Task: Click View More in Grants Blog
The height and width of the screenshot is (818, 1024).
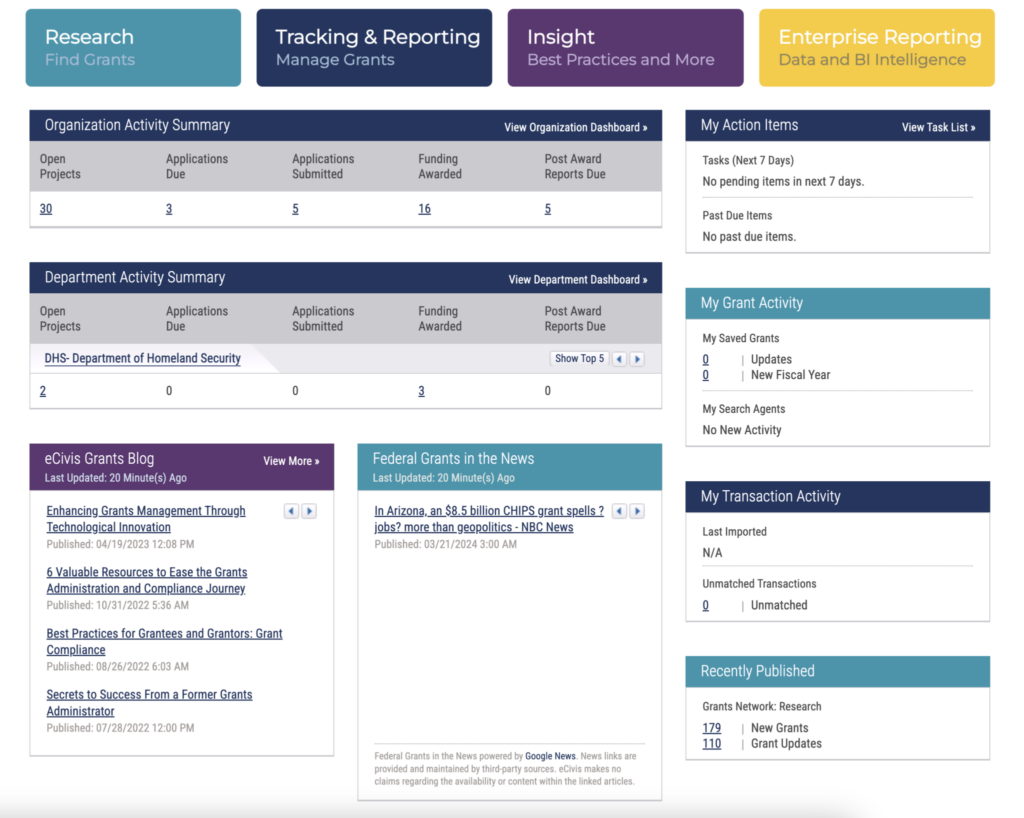Action: [x=291, y=461]
